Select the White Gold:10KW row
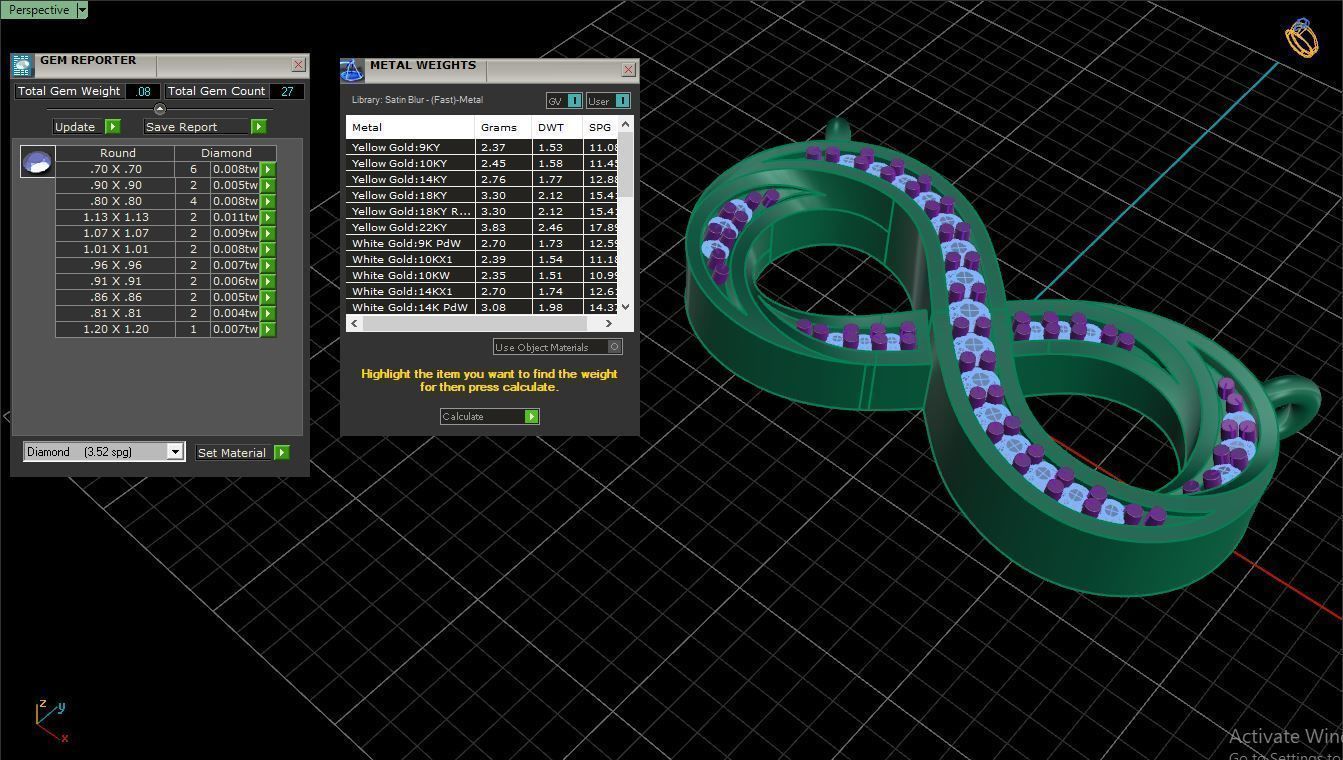The height and width of the screenshot is (760, 1343). (483, 275)
